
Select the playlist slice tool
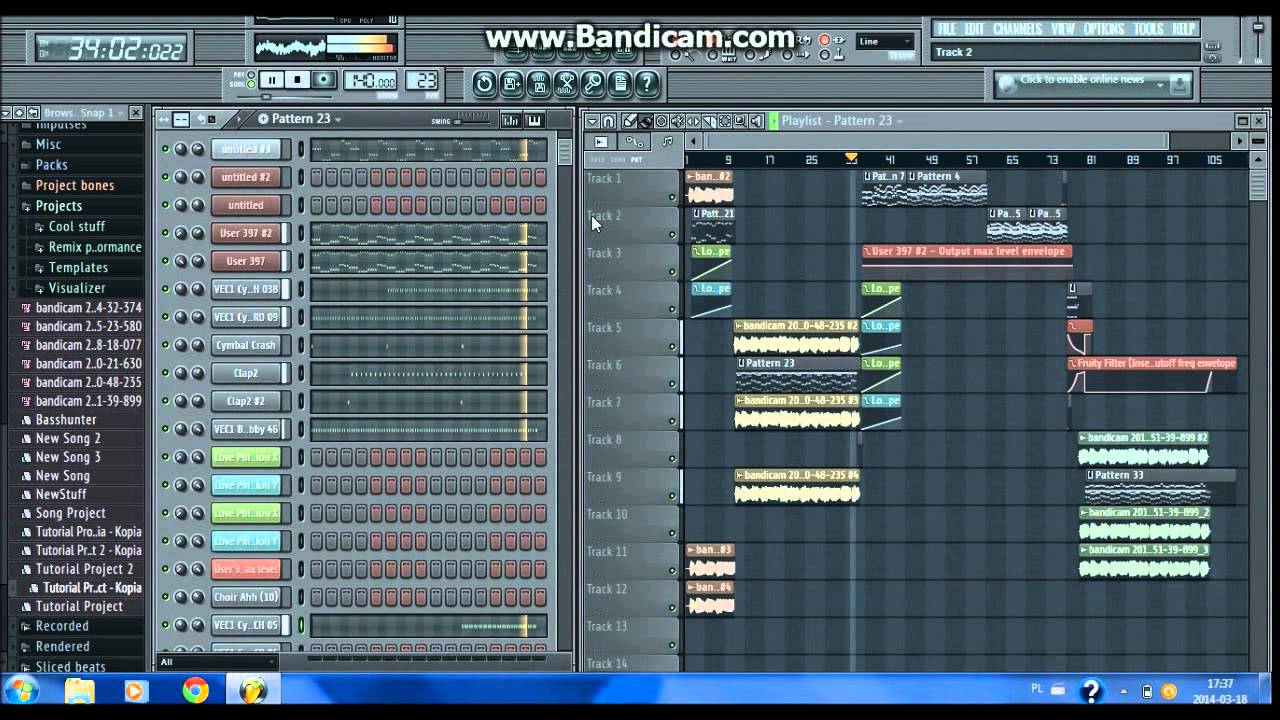709,121
